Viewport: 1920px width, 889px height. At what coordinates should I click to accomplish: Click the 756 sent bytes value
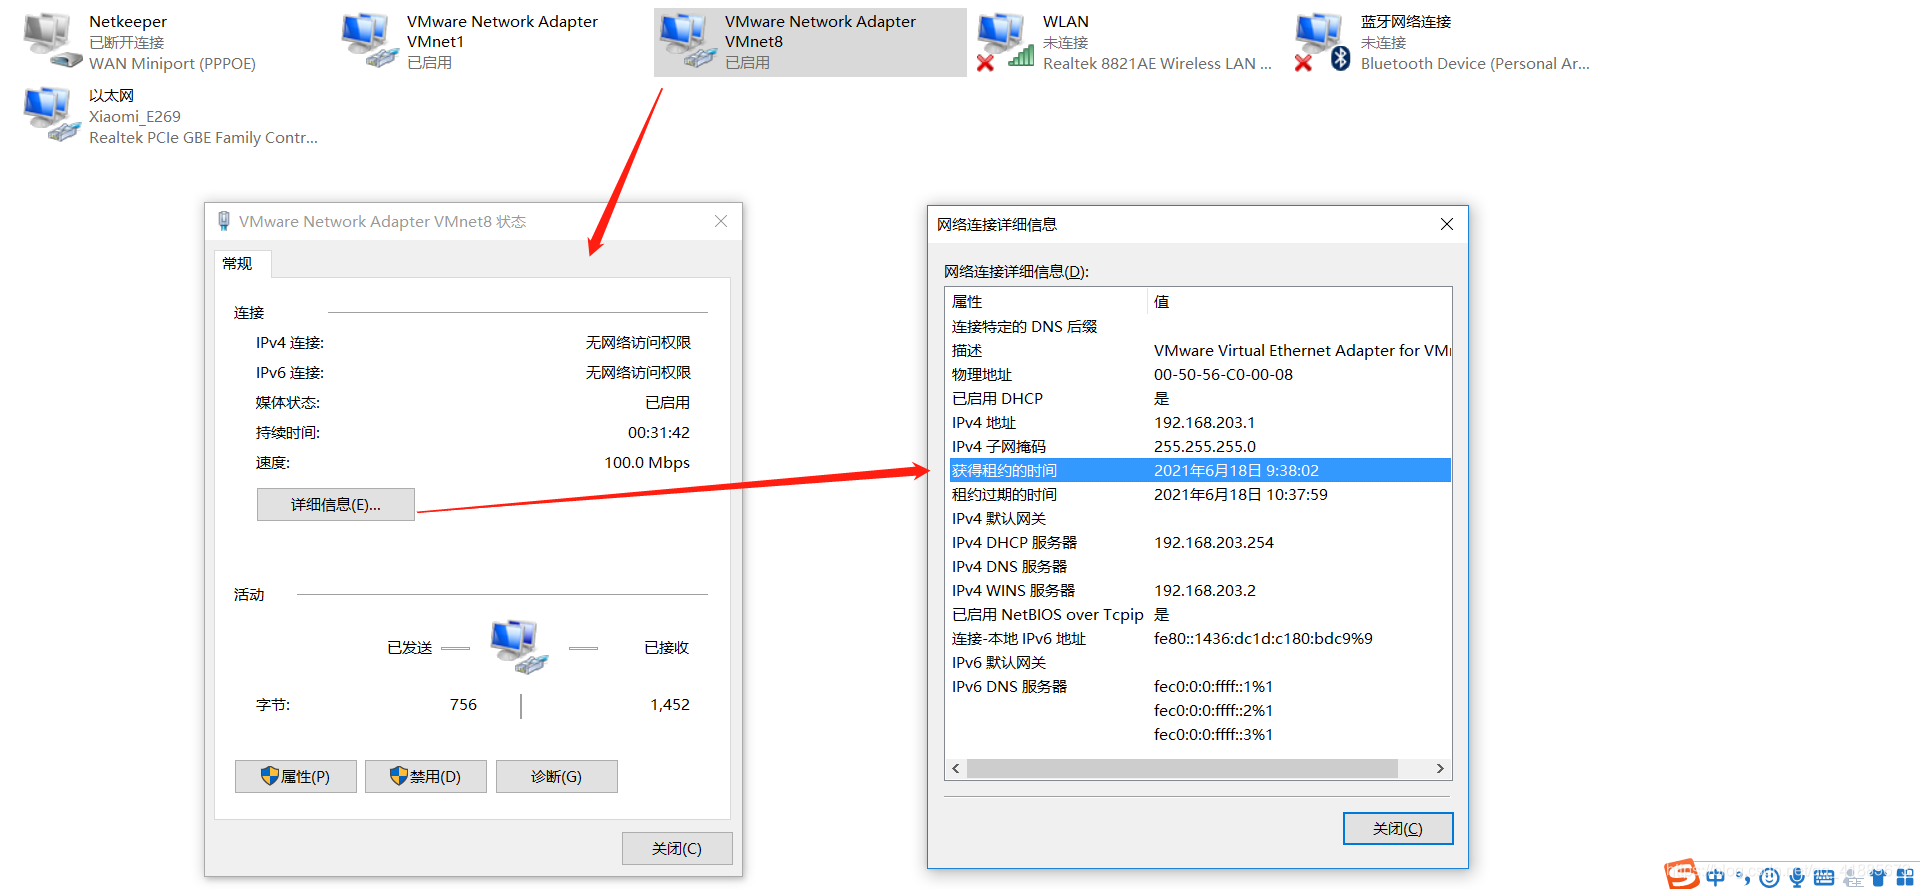tap(463, 705)
